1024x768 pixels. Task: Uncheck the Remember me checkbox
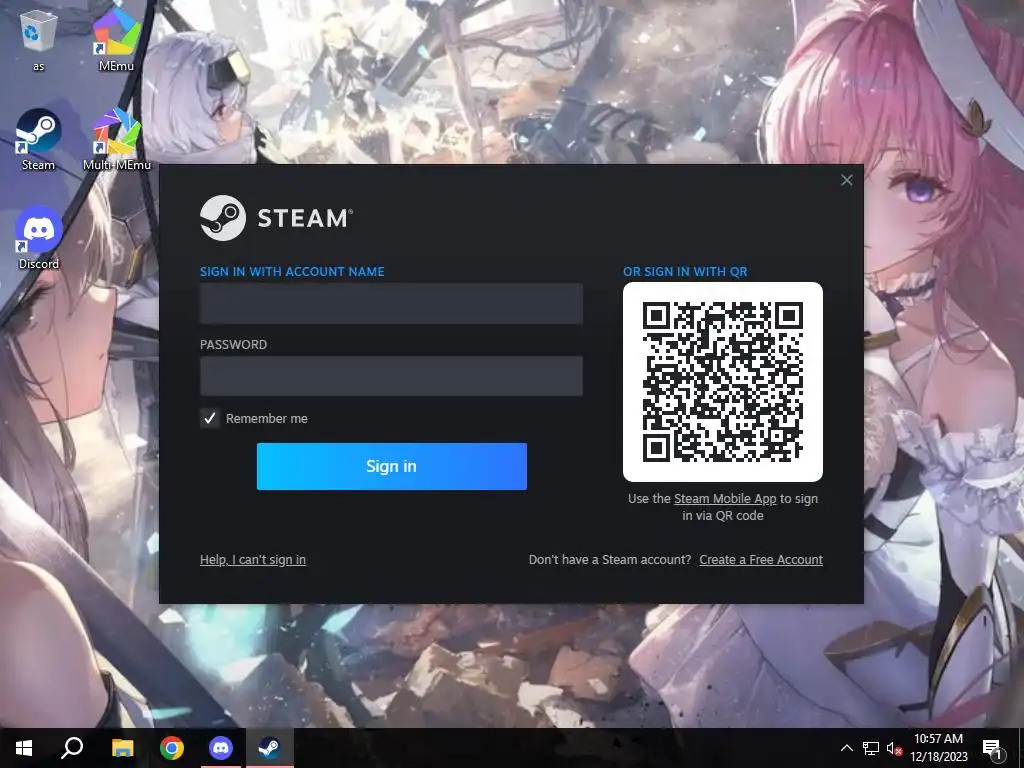point(210,418)
